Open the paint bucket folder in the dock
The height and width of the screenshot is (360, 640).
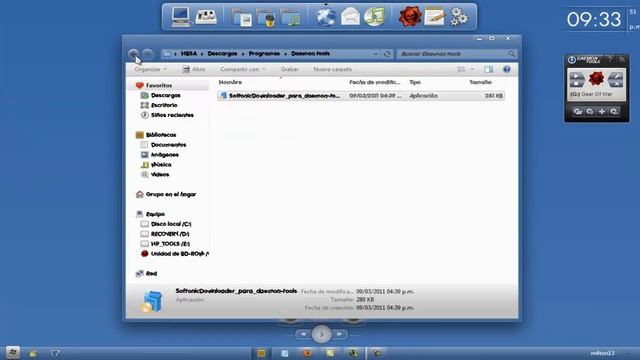267,18
